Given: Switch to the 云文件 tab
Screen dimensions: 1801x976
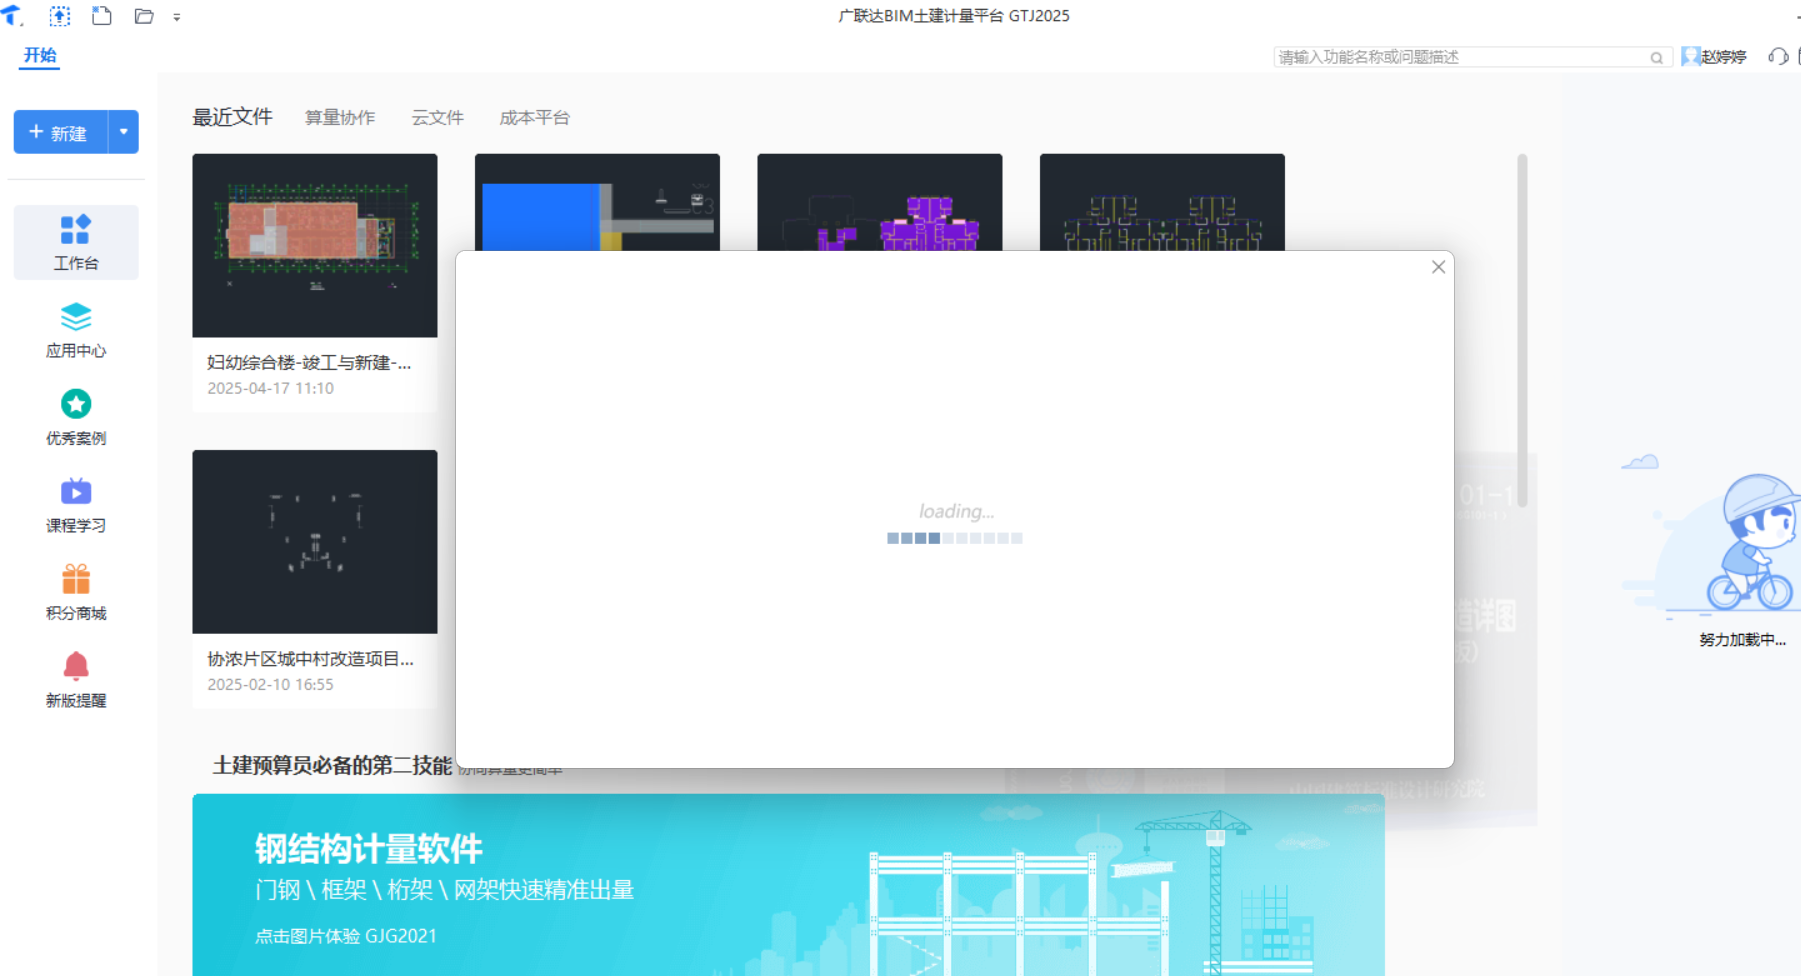Looking at the screenshot, I should pyautogui.click(x=438, y=118).
